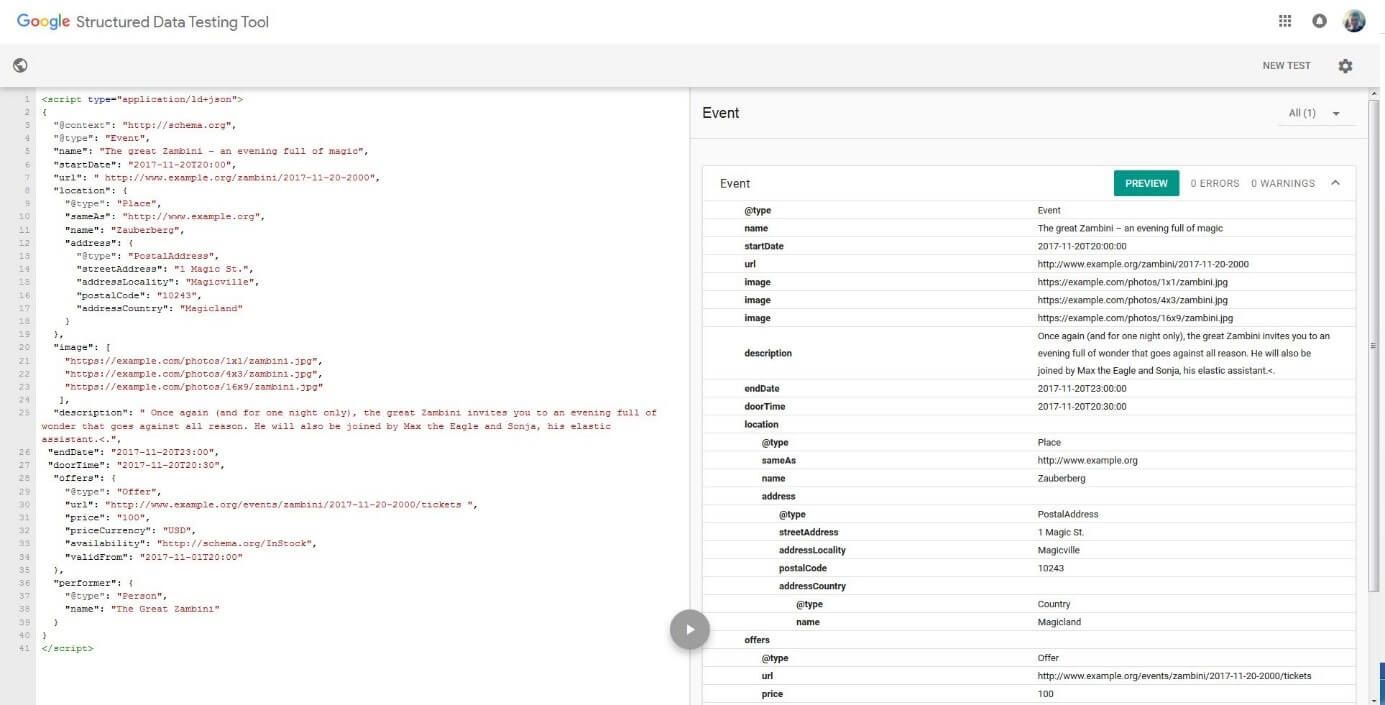
Task: Click code line with "@context" schema.org
Action: [x=145, y=125]
